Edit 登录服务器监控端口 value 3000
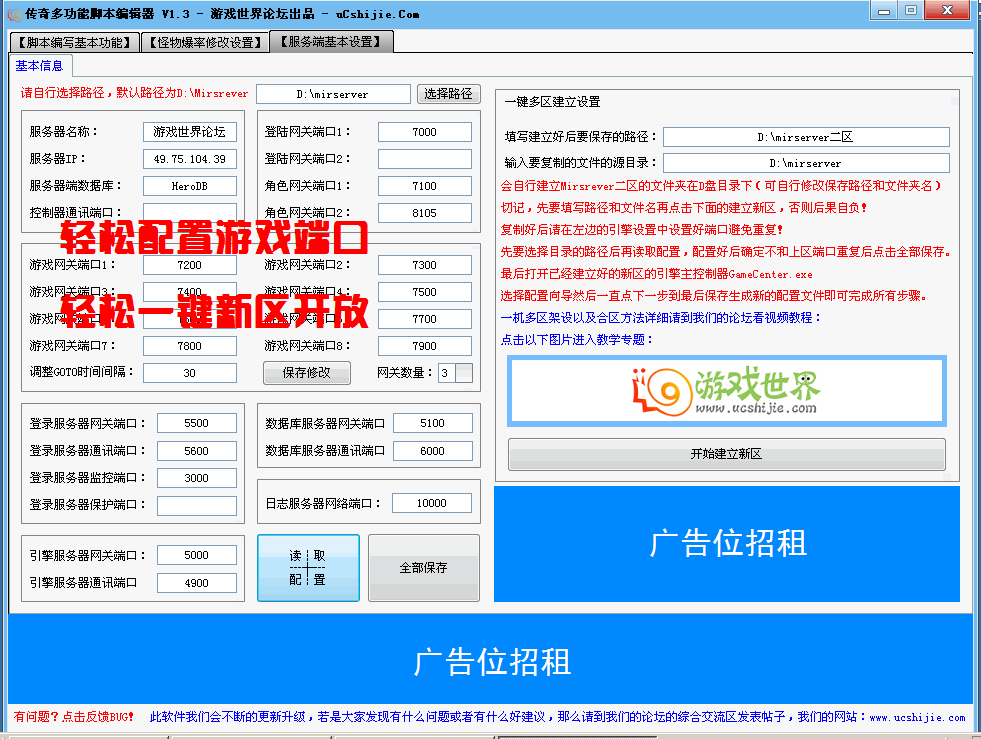 tap(196, 477)
